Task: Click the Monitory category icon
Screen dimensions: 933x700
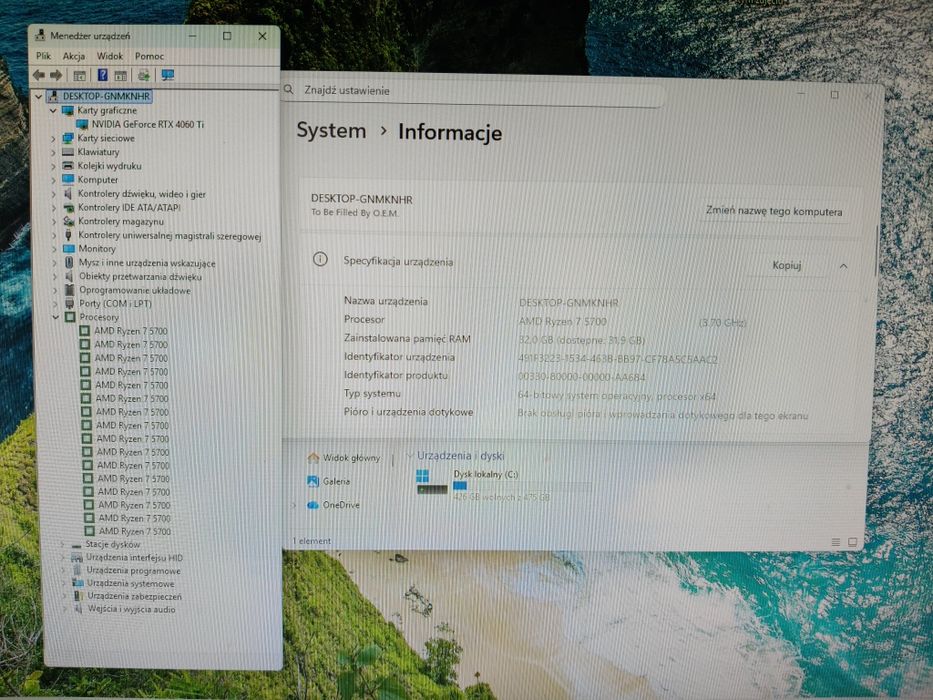Action: tap(69, 248)
